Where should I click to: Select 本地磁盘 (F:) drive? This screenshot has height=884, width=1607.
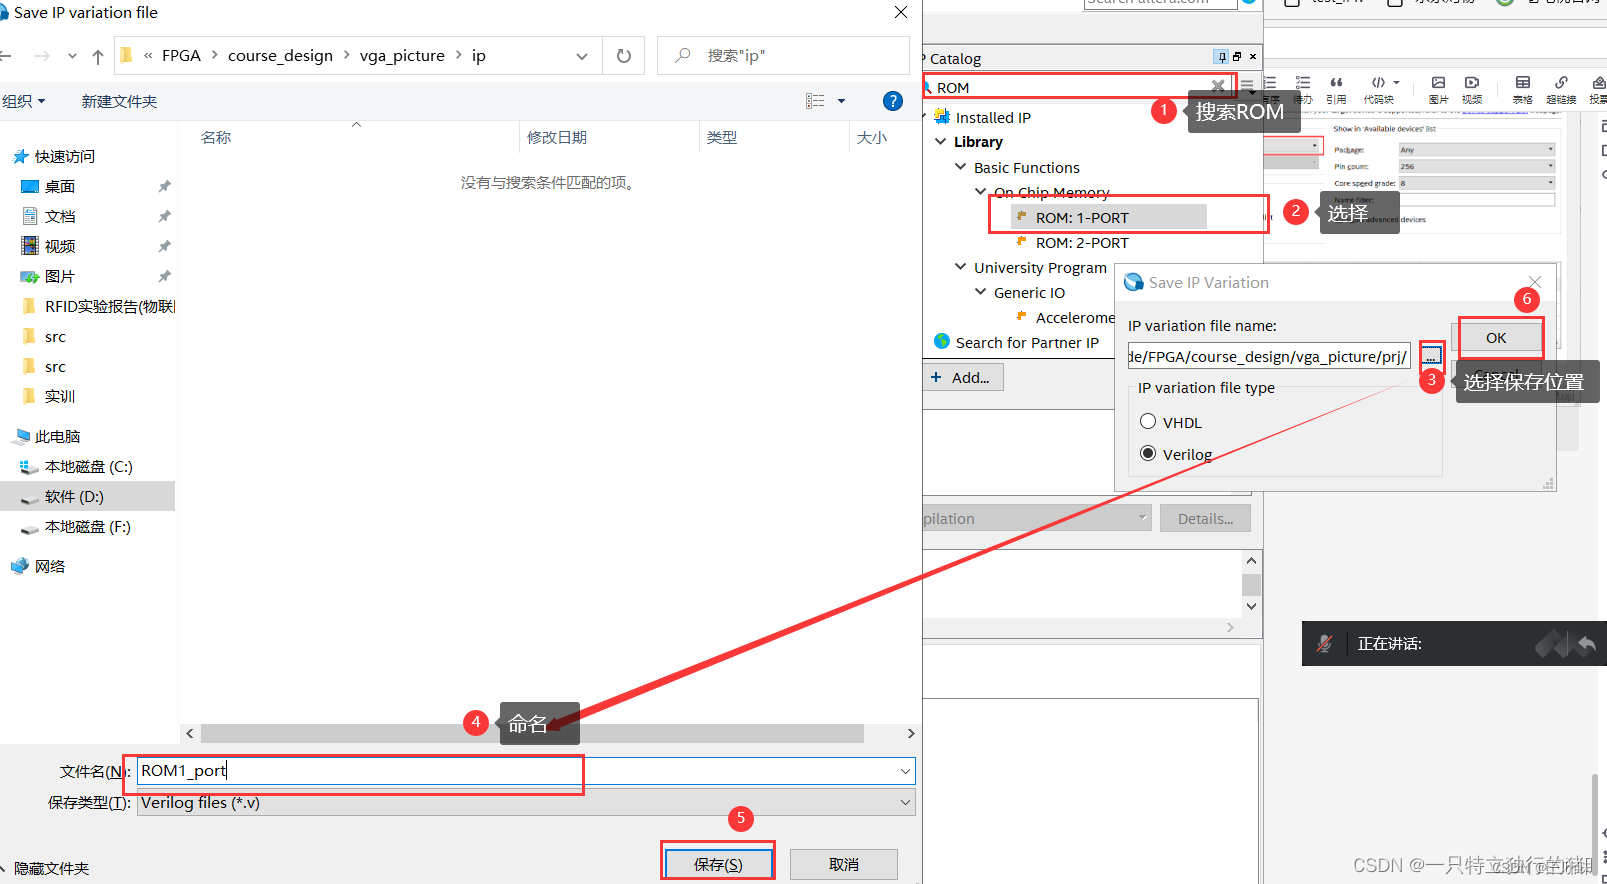[x=88, y=526]
